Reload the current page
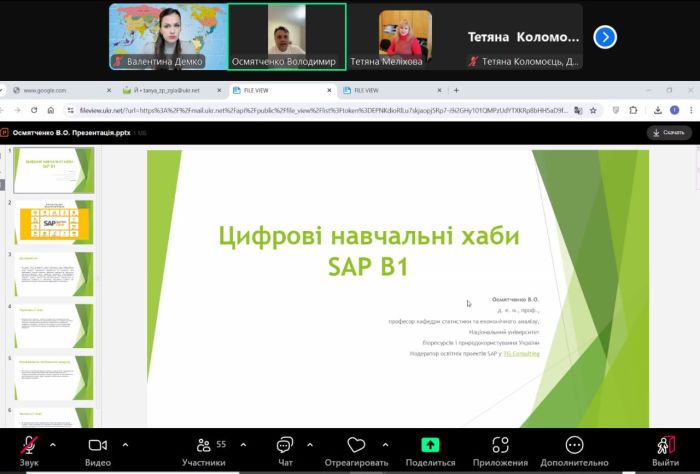This screenshot has height=474, width=700. pyautogui.click(x=34, y=110)
